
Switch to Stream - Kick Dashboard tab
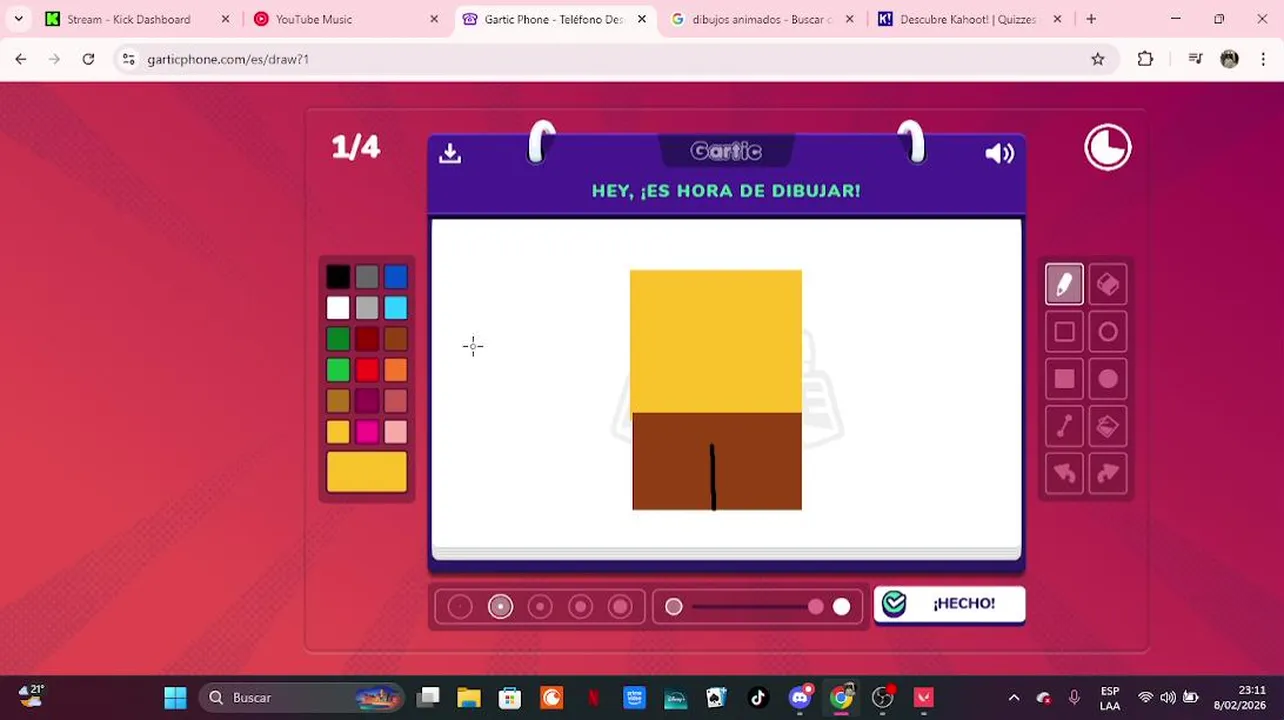[138, 19]
